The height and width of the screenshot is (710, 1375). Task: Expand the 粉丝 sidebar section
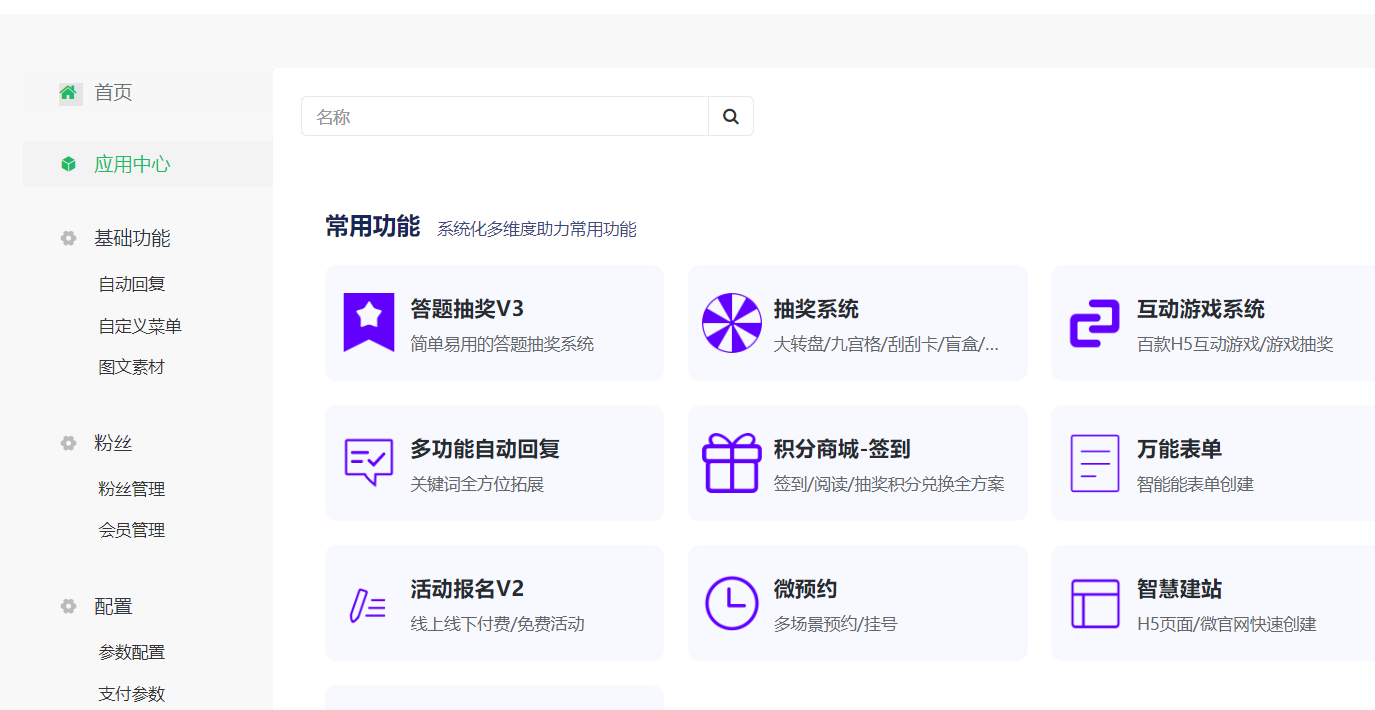114,443
